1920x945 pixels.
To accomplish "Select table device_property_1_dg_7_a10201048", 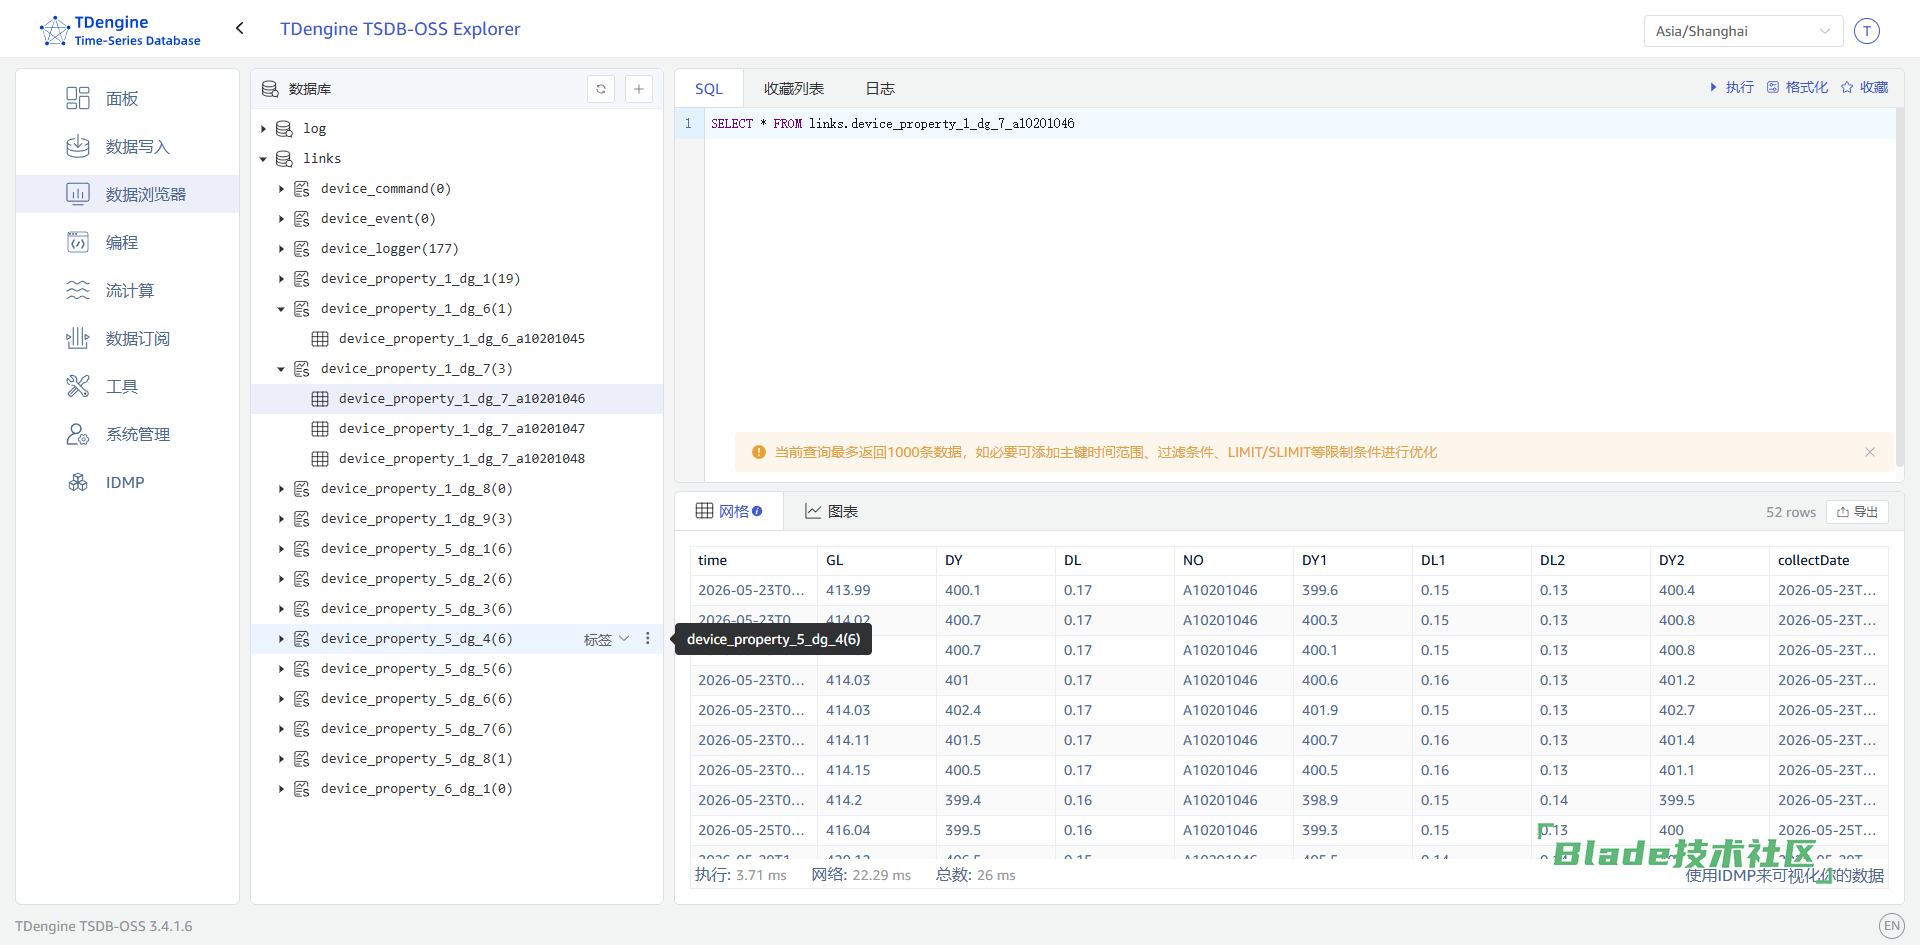I will pos(462,459).
